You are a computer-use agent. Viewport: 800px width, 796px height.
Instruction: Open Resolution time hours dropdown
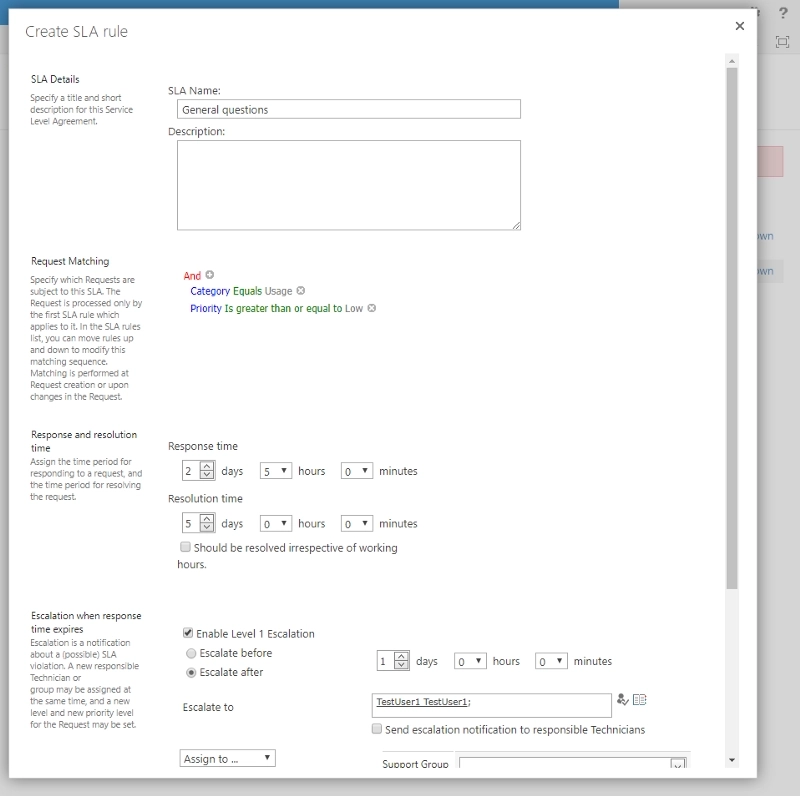point(276,523)
